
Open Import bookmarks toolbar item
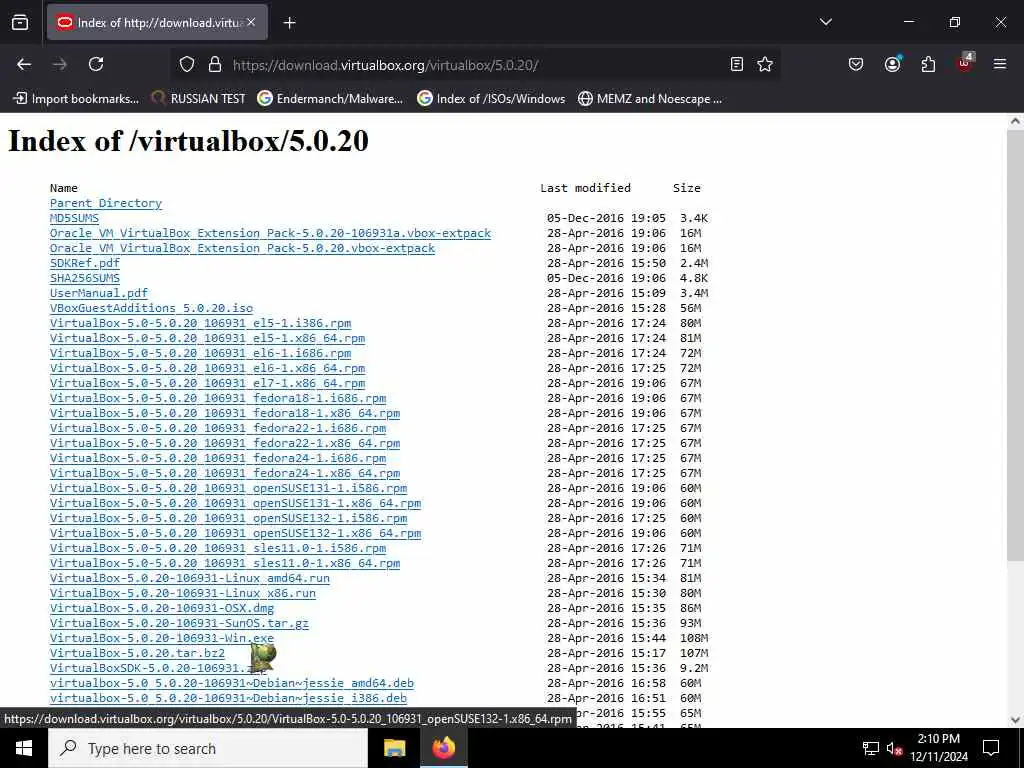click(76, 99)
